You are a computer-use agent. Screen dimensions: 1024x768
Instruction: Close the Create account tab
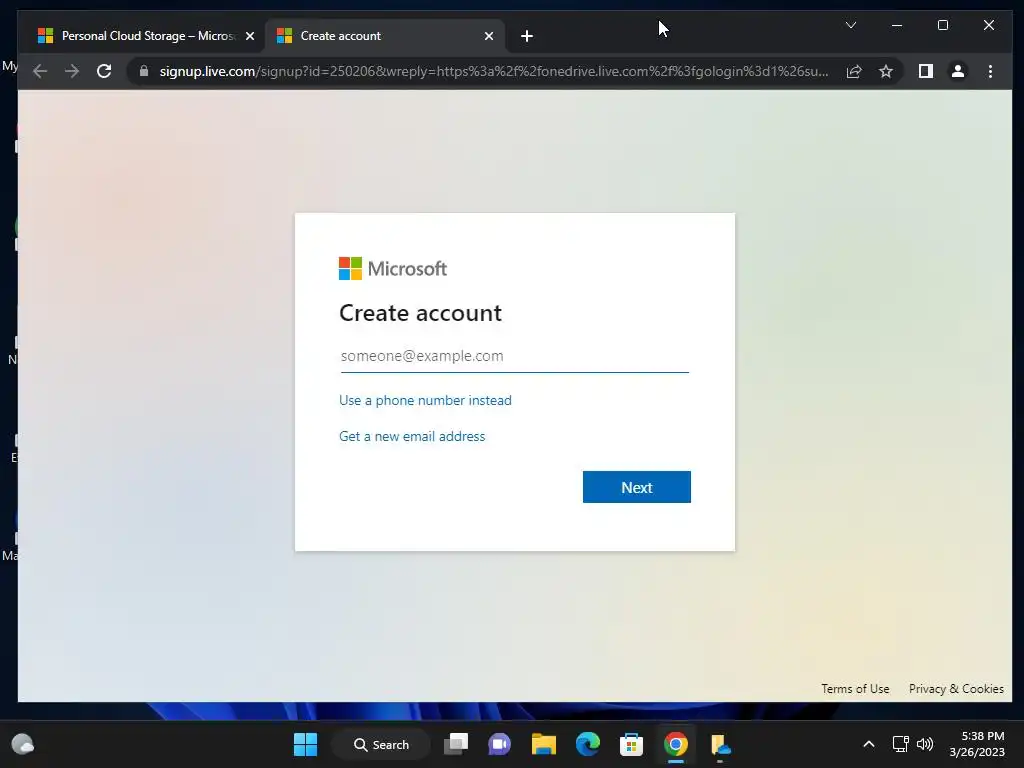click(x=488, y=36)
